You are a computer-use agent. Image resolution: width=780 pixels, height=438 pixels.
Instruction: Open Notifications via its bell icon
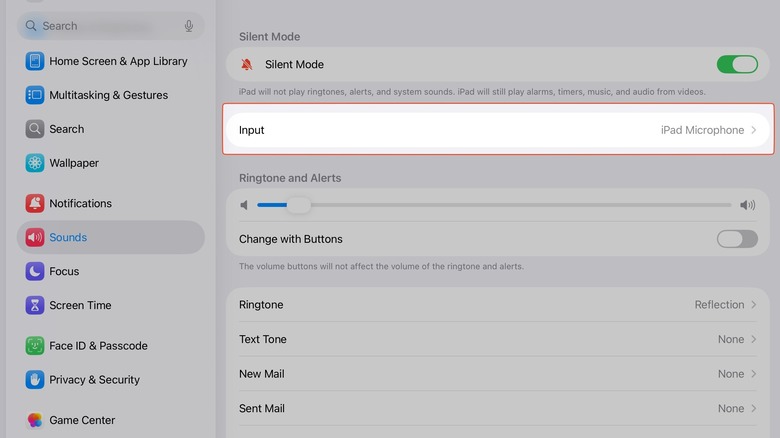coord(35,203)
